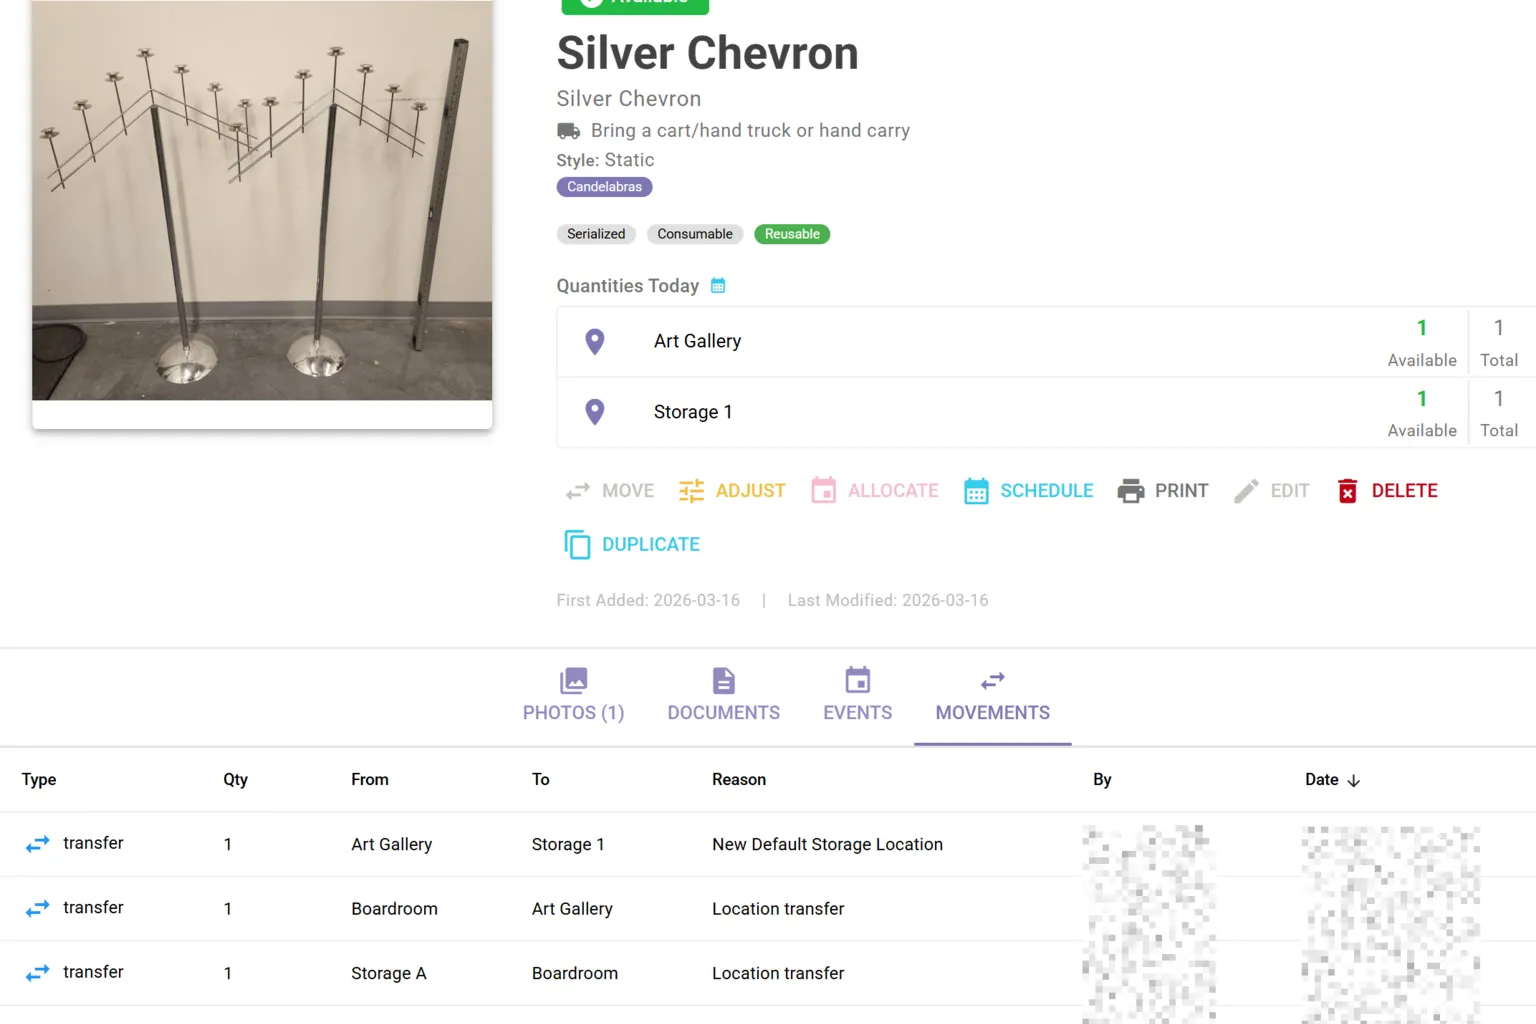The width and height of the screenshot is (1536, 1024).
Task: Click the red Delete trash icon
Action: pos(1348,491)
